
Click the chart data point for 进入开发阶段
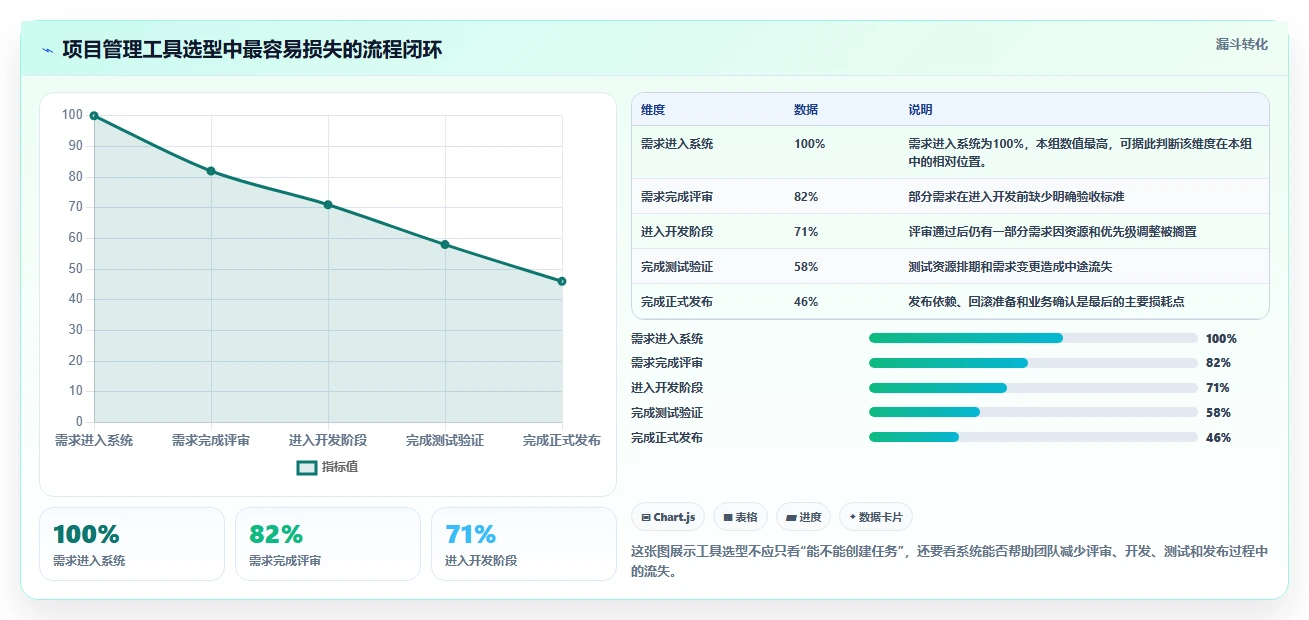328,205
